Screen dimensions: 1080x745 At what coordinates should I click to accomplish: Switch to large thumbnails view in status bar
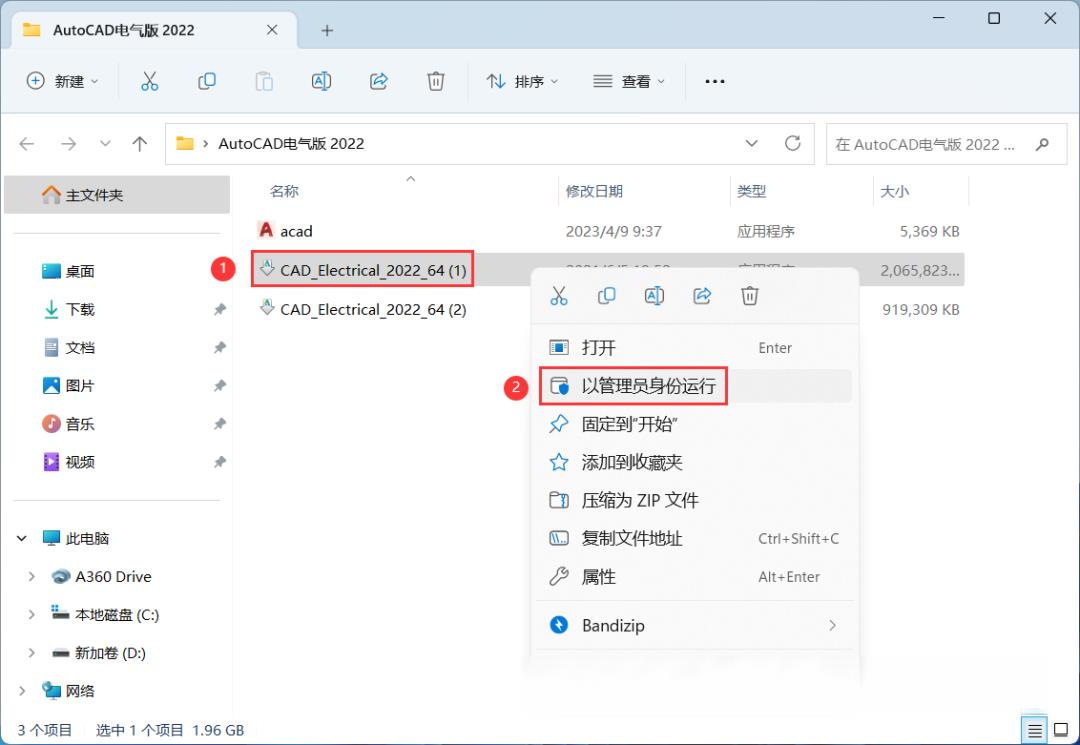tap(1061, 730)
